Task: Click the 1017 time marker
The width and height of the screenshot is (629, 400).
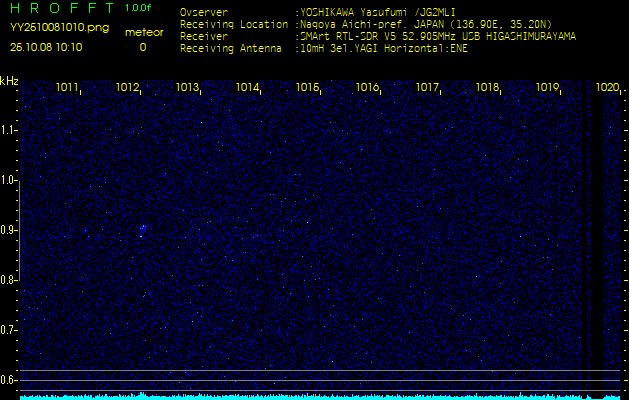Action: pos(428,87)
